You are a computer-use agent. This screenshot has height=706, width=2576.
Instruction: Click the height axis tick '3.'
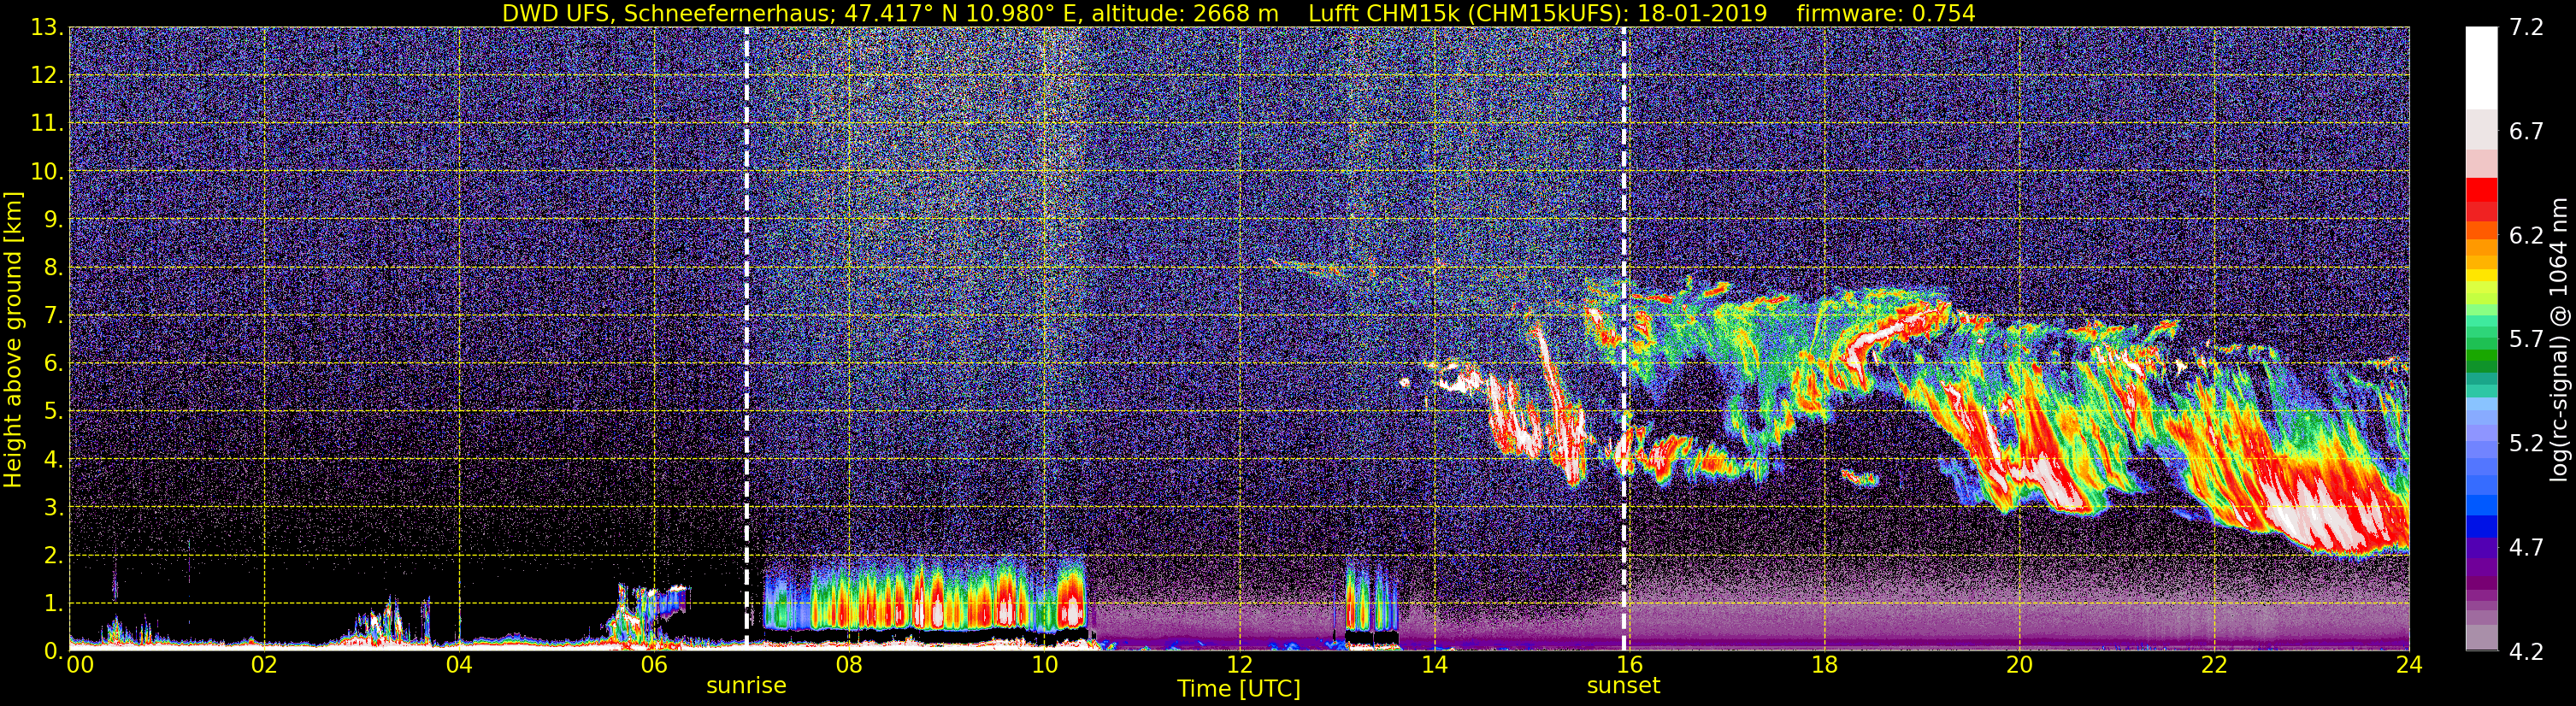53,507
